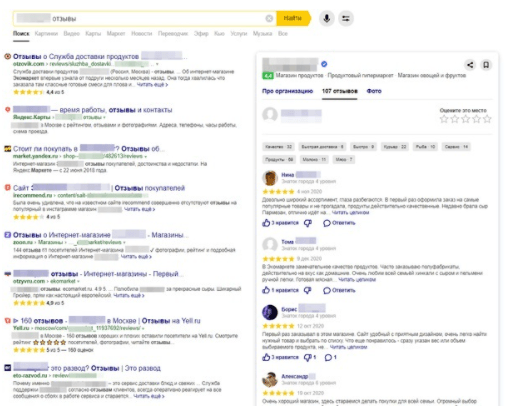Open search settings filter icon

(x=346, y=18)
